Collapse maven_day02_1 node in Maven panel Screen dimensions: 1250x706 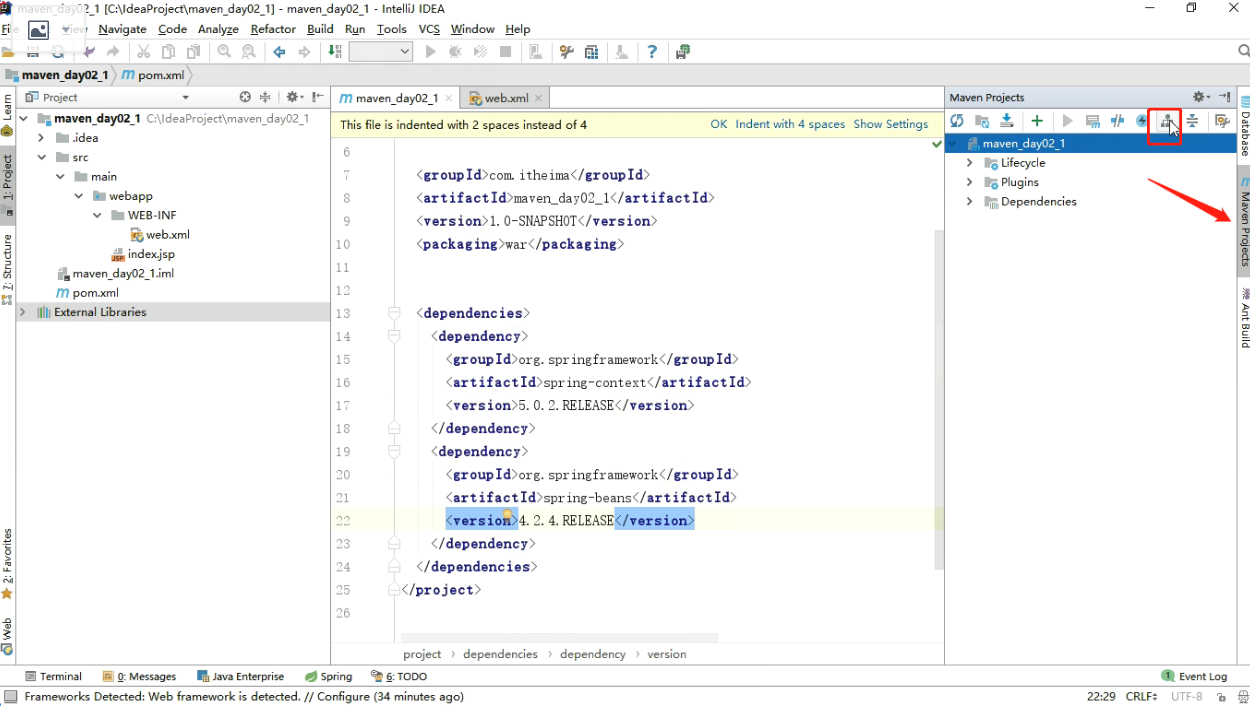pyautogui.click(x=954, y=143)
